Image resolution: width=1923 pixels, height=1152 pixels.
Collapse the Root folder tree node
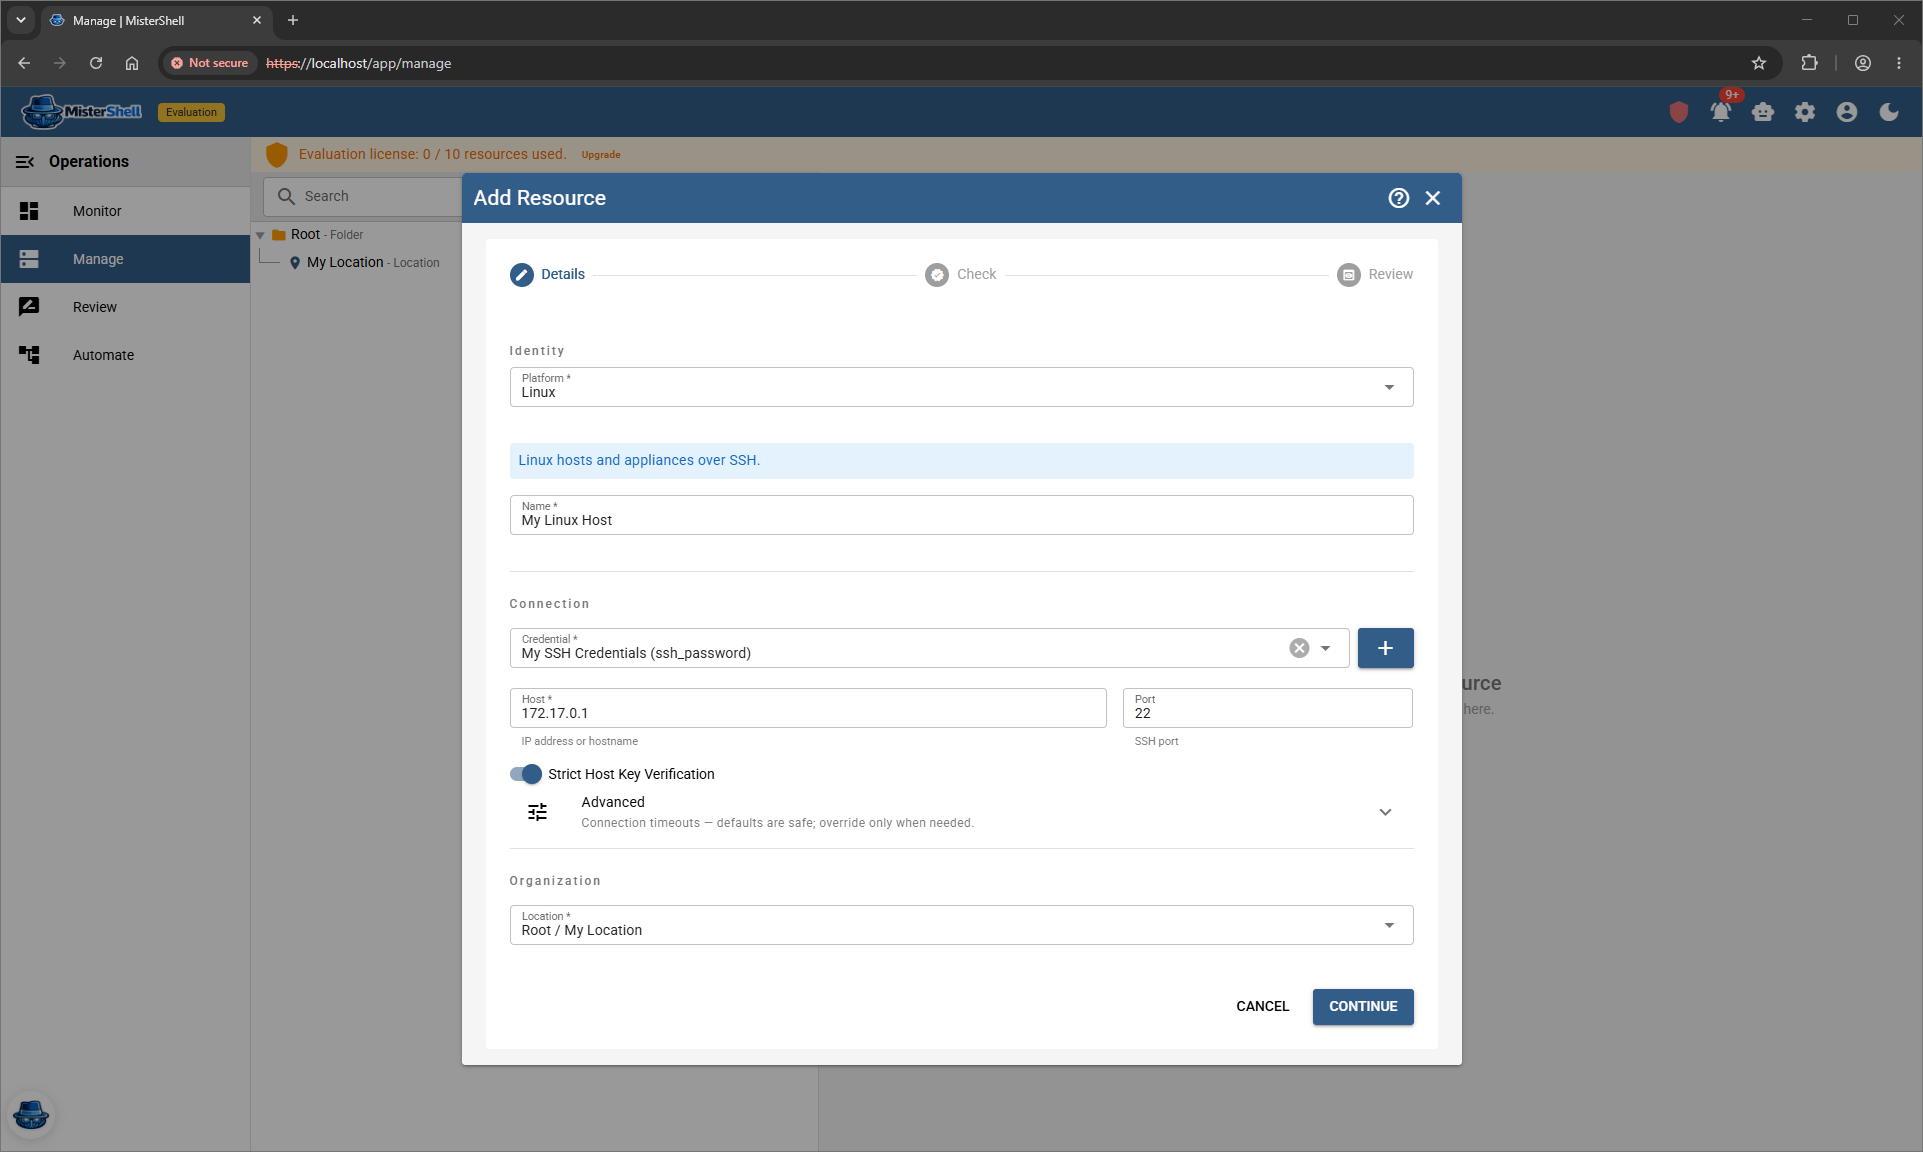[261, 236]
